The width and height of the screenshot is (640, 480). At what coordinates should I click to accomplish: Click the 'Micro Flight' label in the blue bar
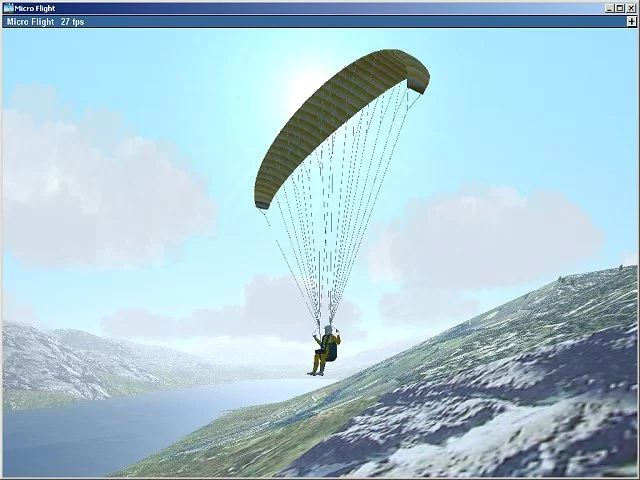point(31,22)
